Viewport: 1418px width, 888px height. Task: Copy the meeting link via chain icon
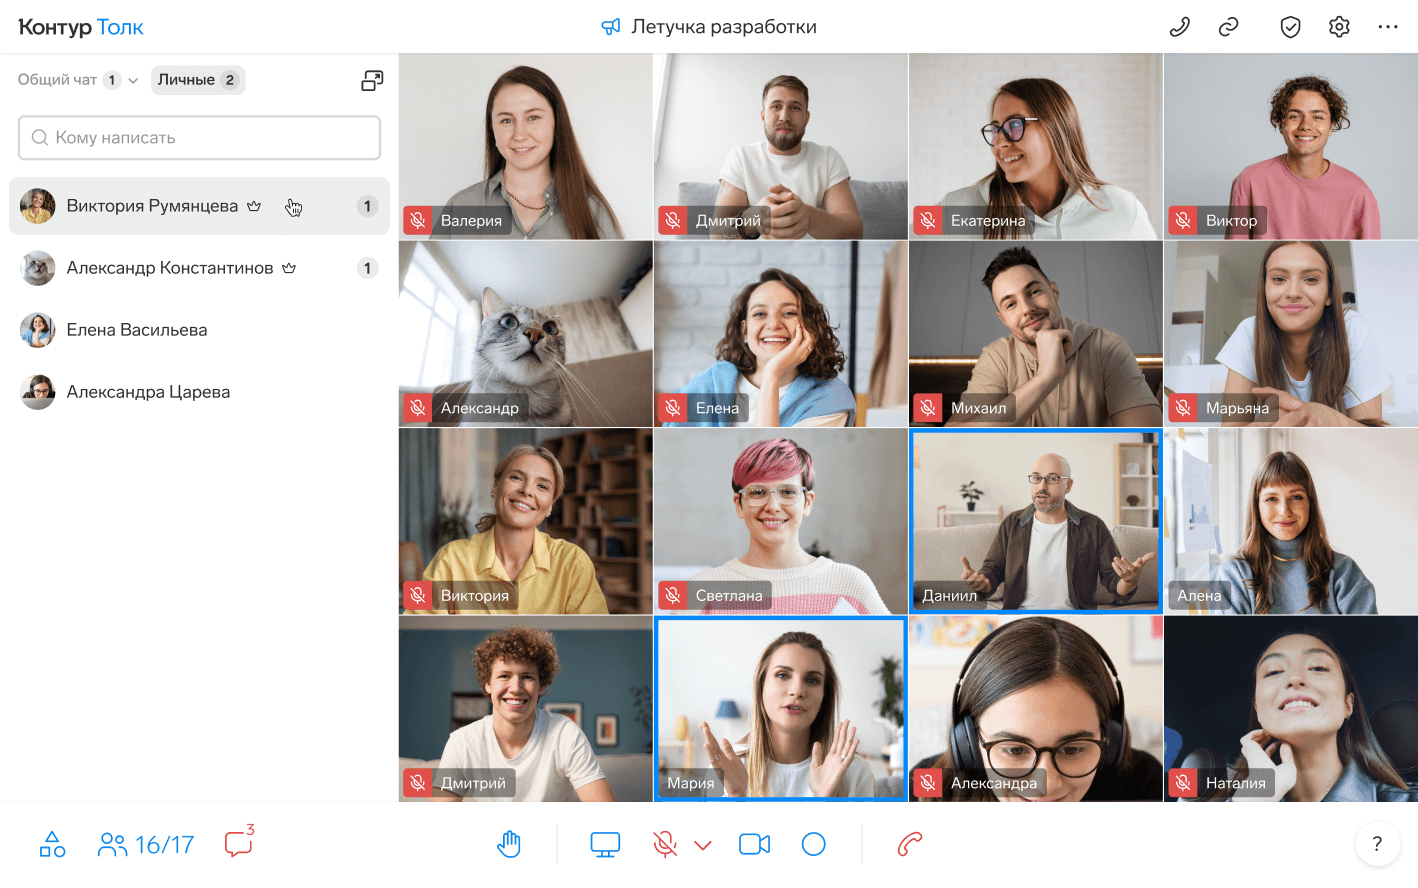coord(1229,27)
